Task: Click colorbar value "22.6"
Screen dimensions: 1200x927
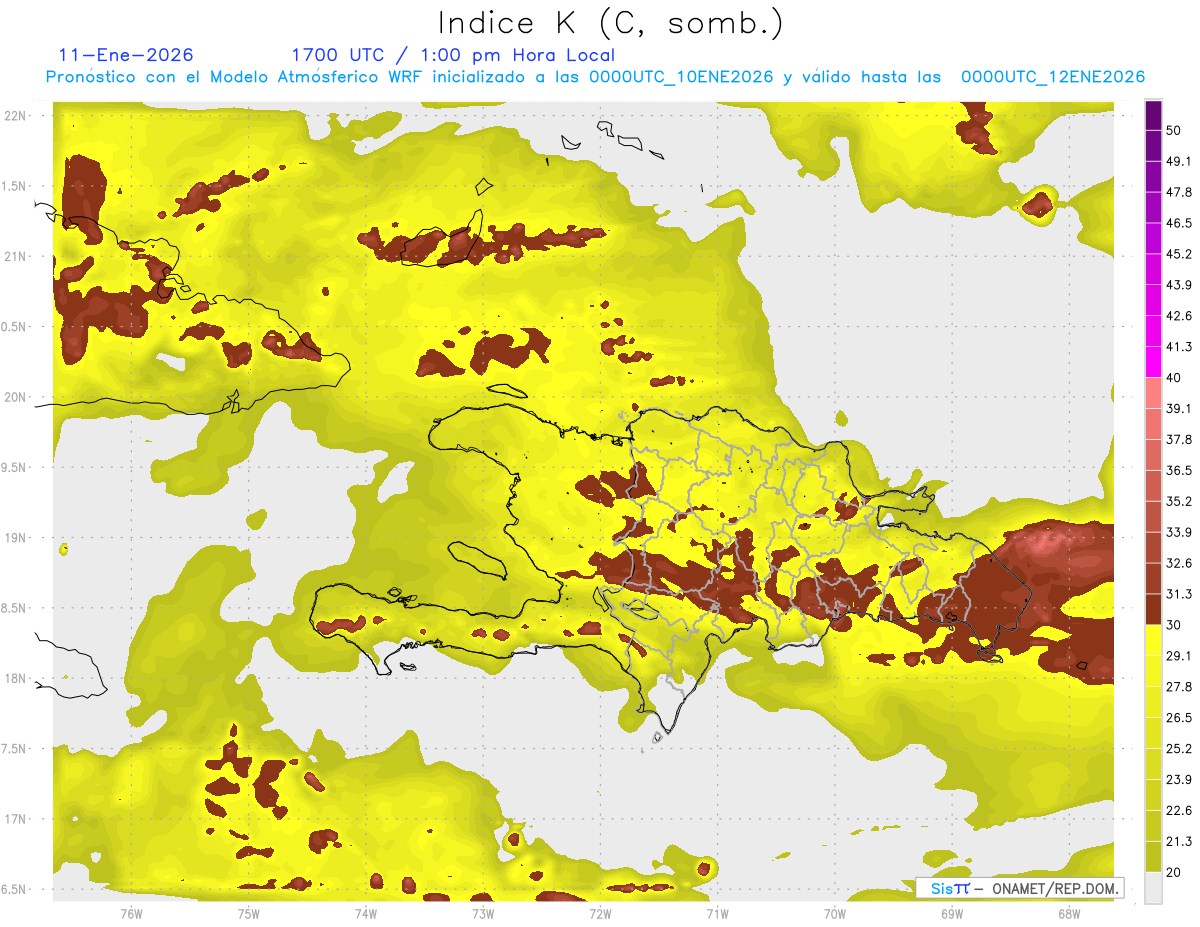Action: pos(1179,811)
